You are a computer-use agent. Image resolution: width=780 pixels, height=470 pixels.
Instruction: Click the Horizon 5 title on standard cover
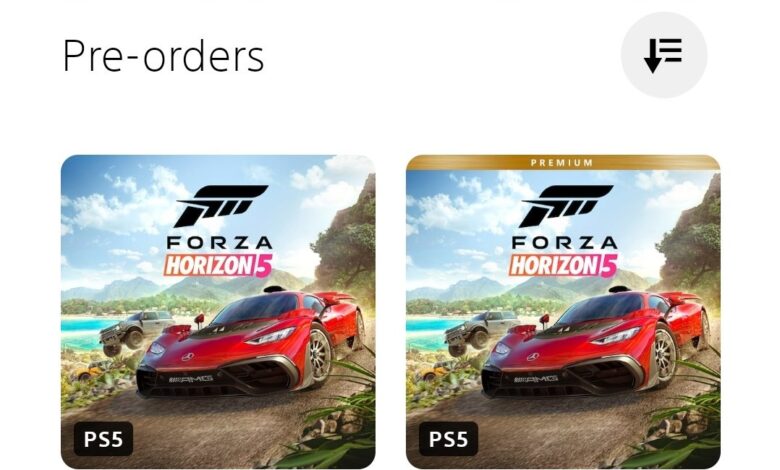point(218,265)
